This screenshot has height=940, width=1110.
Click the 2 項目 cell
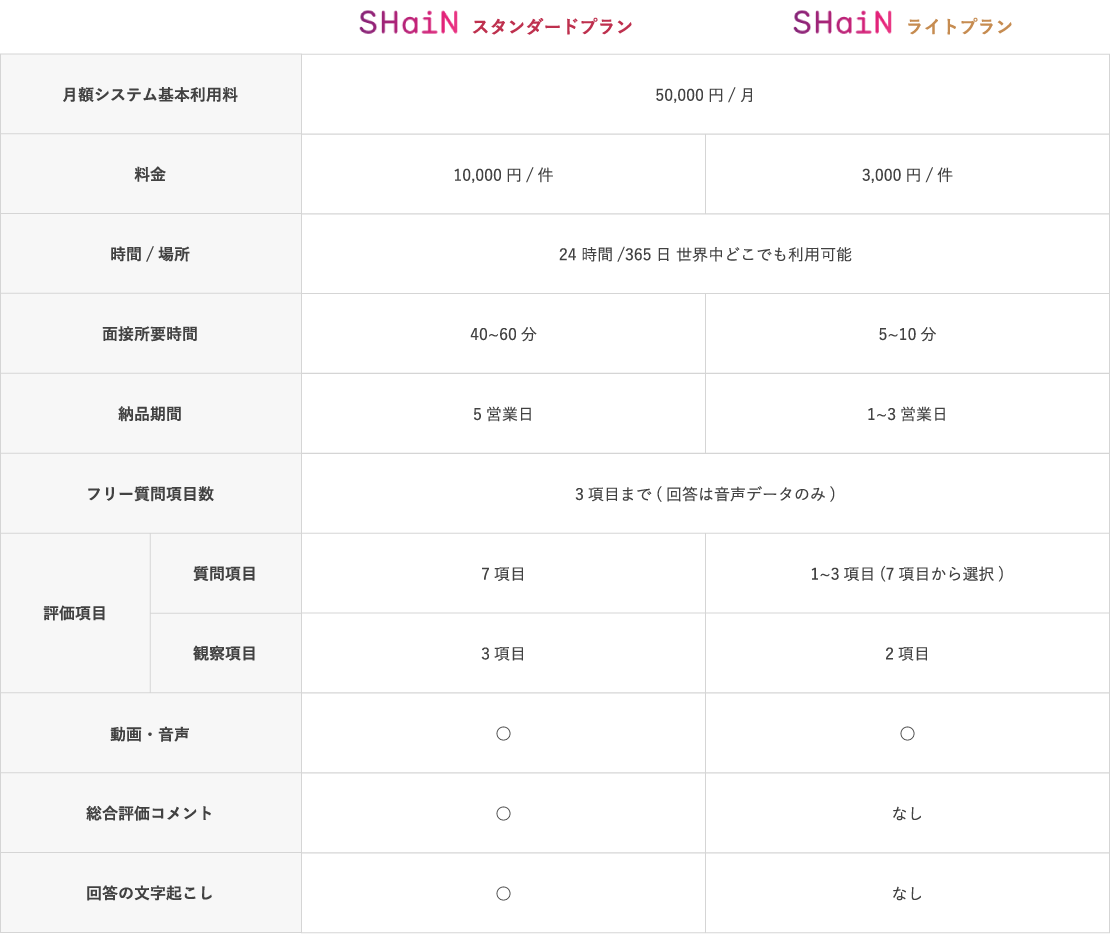(907, 654)
